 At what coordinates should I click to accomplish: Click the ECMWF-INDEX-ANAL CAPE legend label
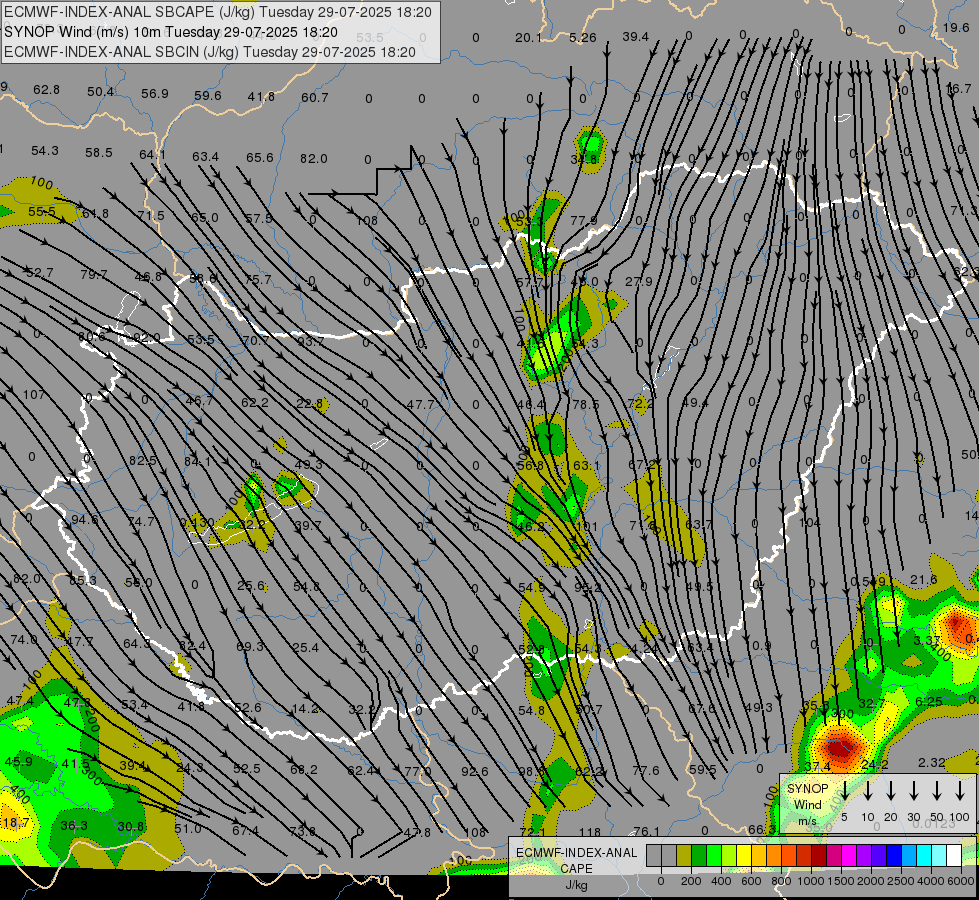coord(576,860)
